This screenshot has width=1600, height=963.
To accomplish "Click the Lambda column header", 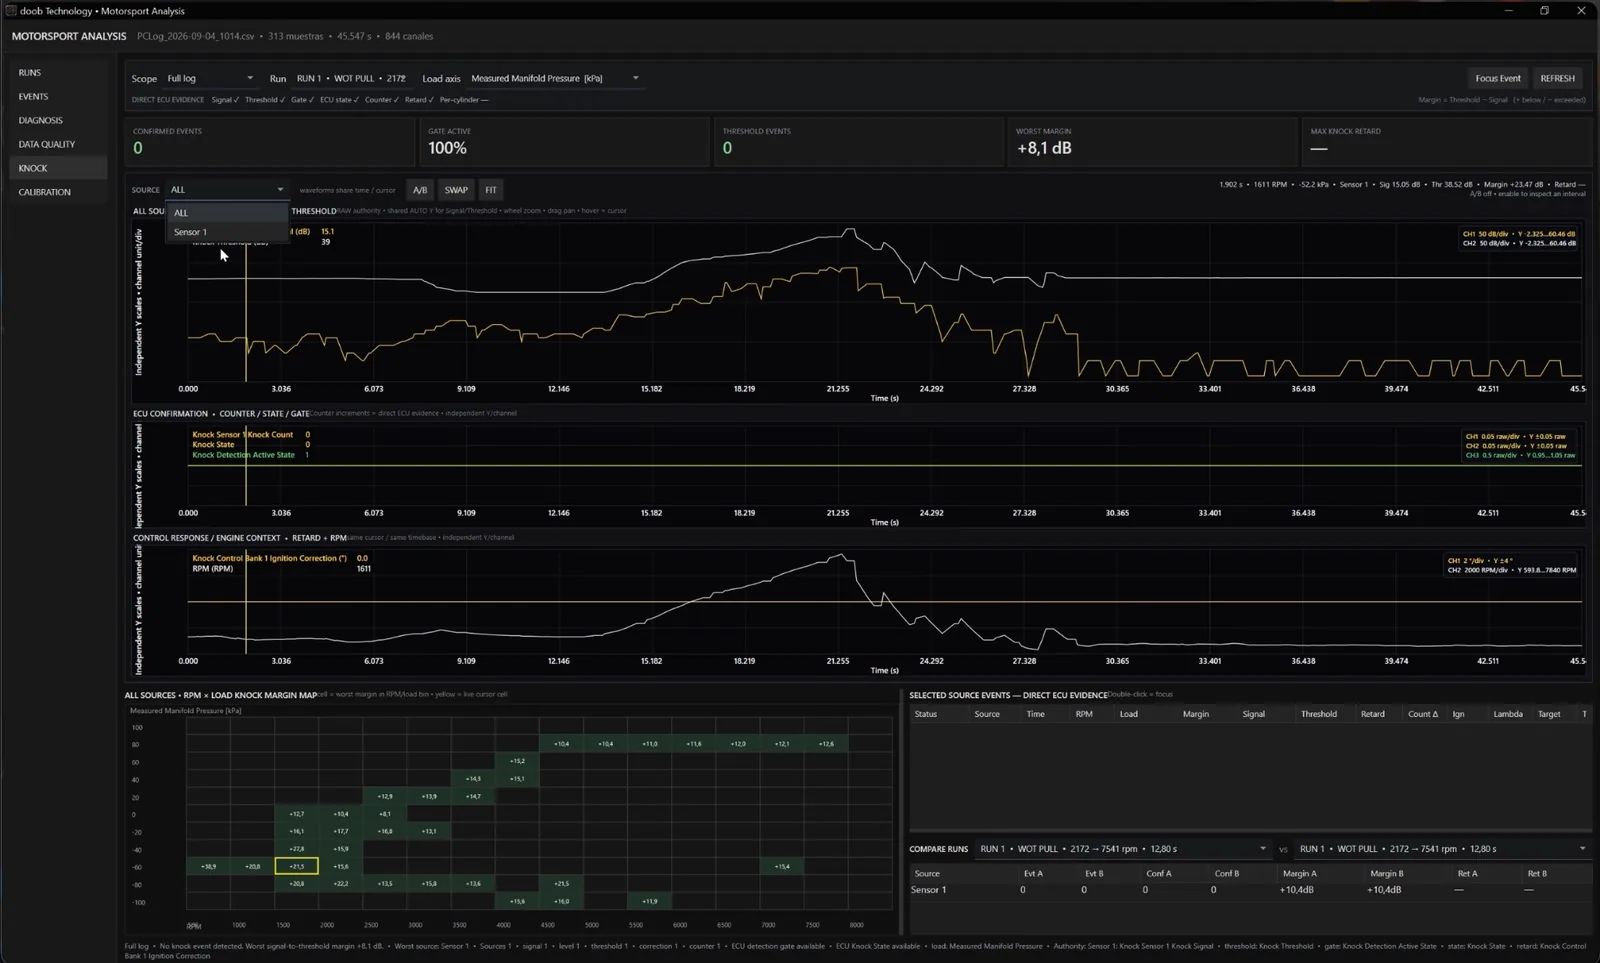I will click(x=1508, y=714).
